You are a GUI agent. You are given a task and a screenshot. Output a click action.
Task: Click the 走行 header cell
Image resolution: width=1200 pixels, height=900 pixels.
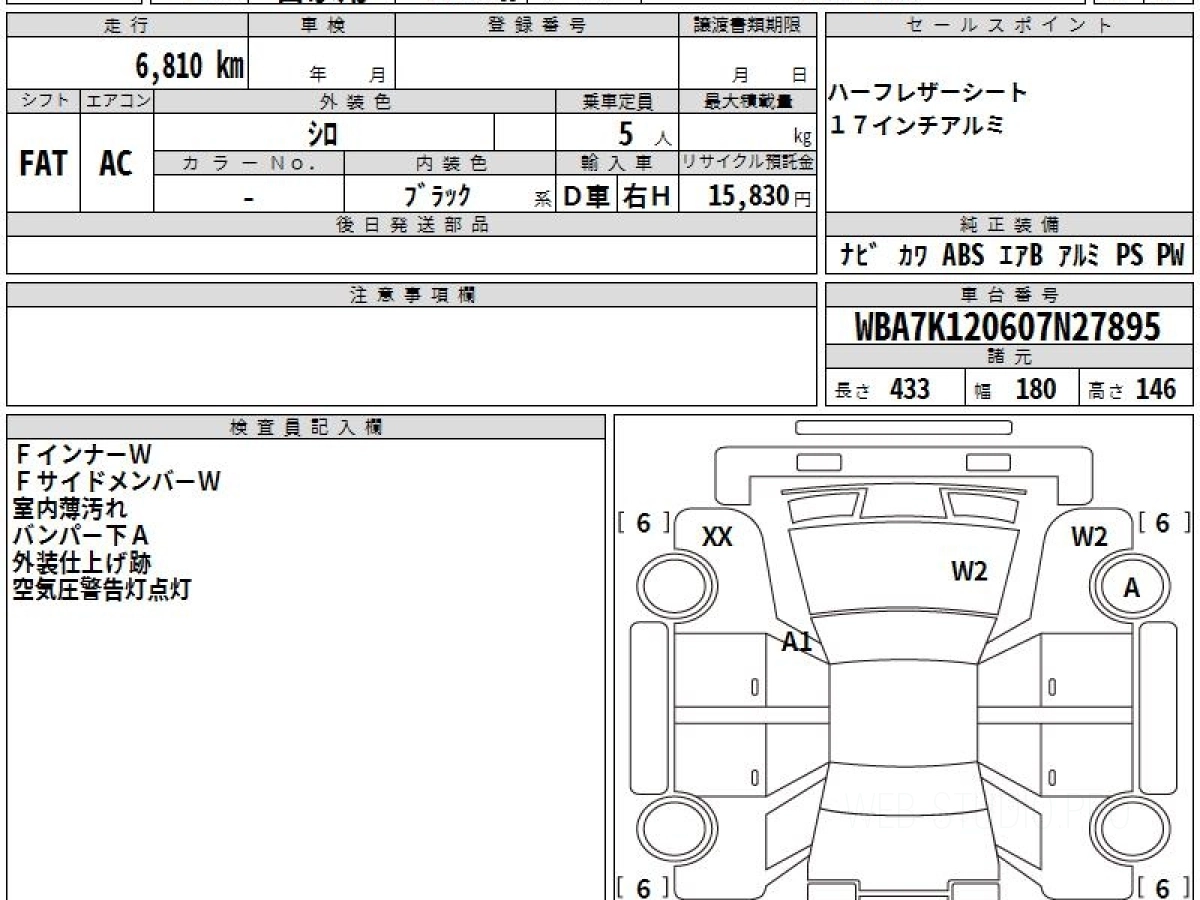[x=127, y=26]
